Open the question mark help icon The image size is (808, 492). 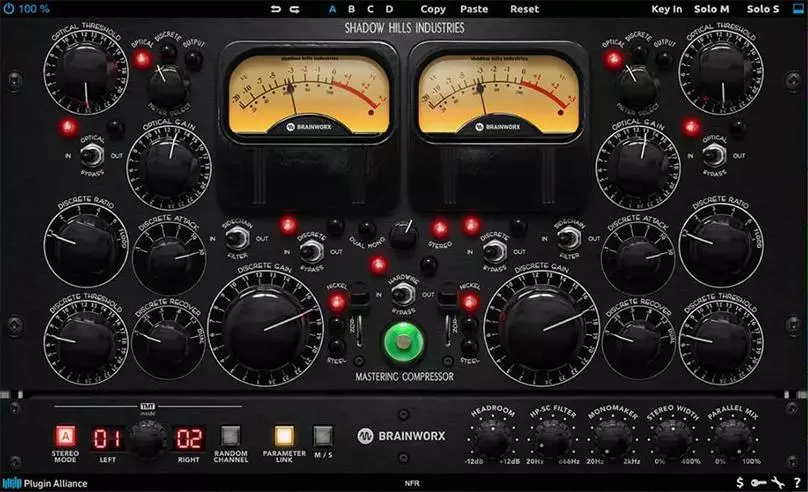coord(797,483)
